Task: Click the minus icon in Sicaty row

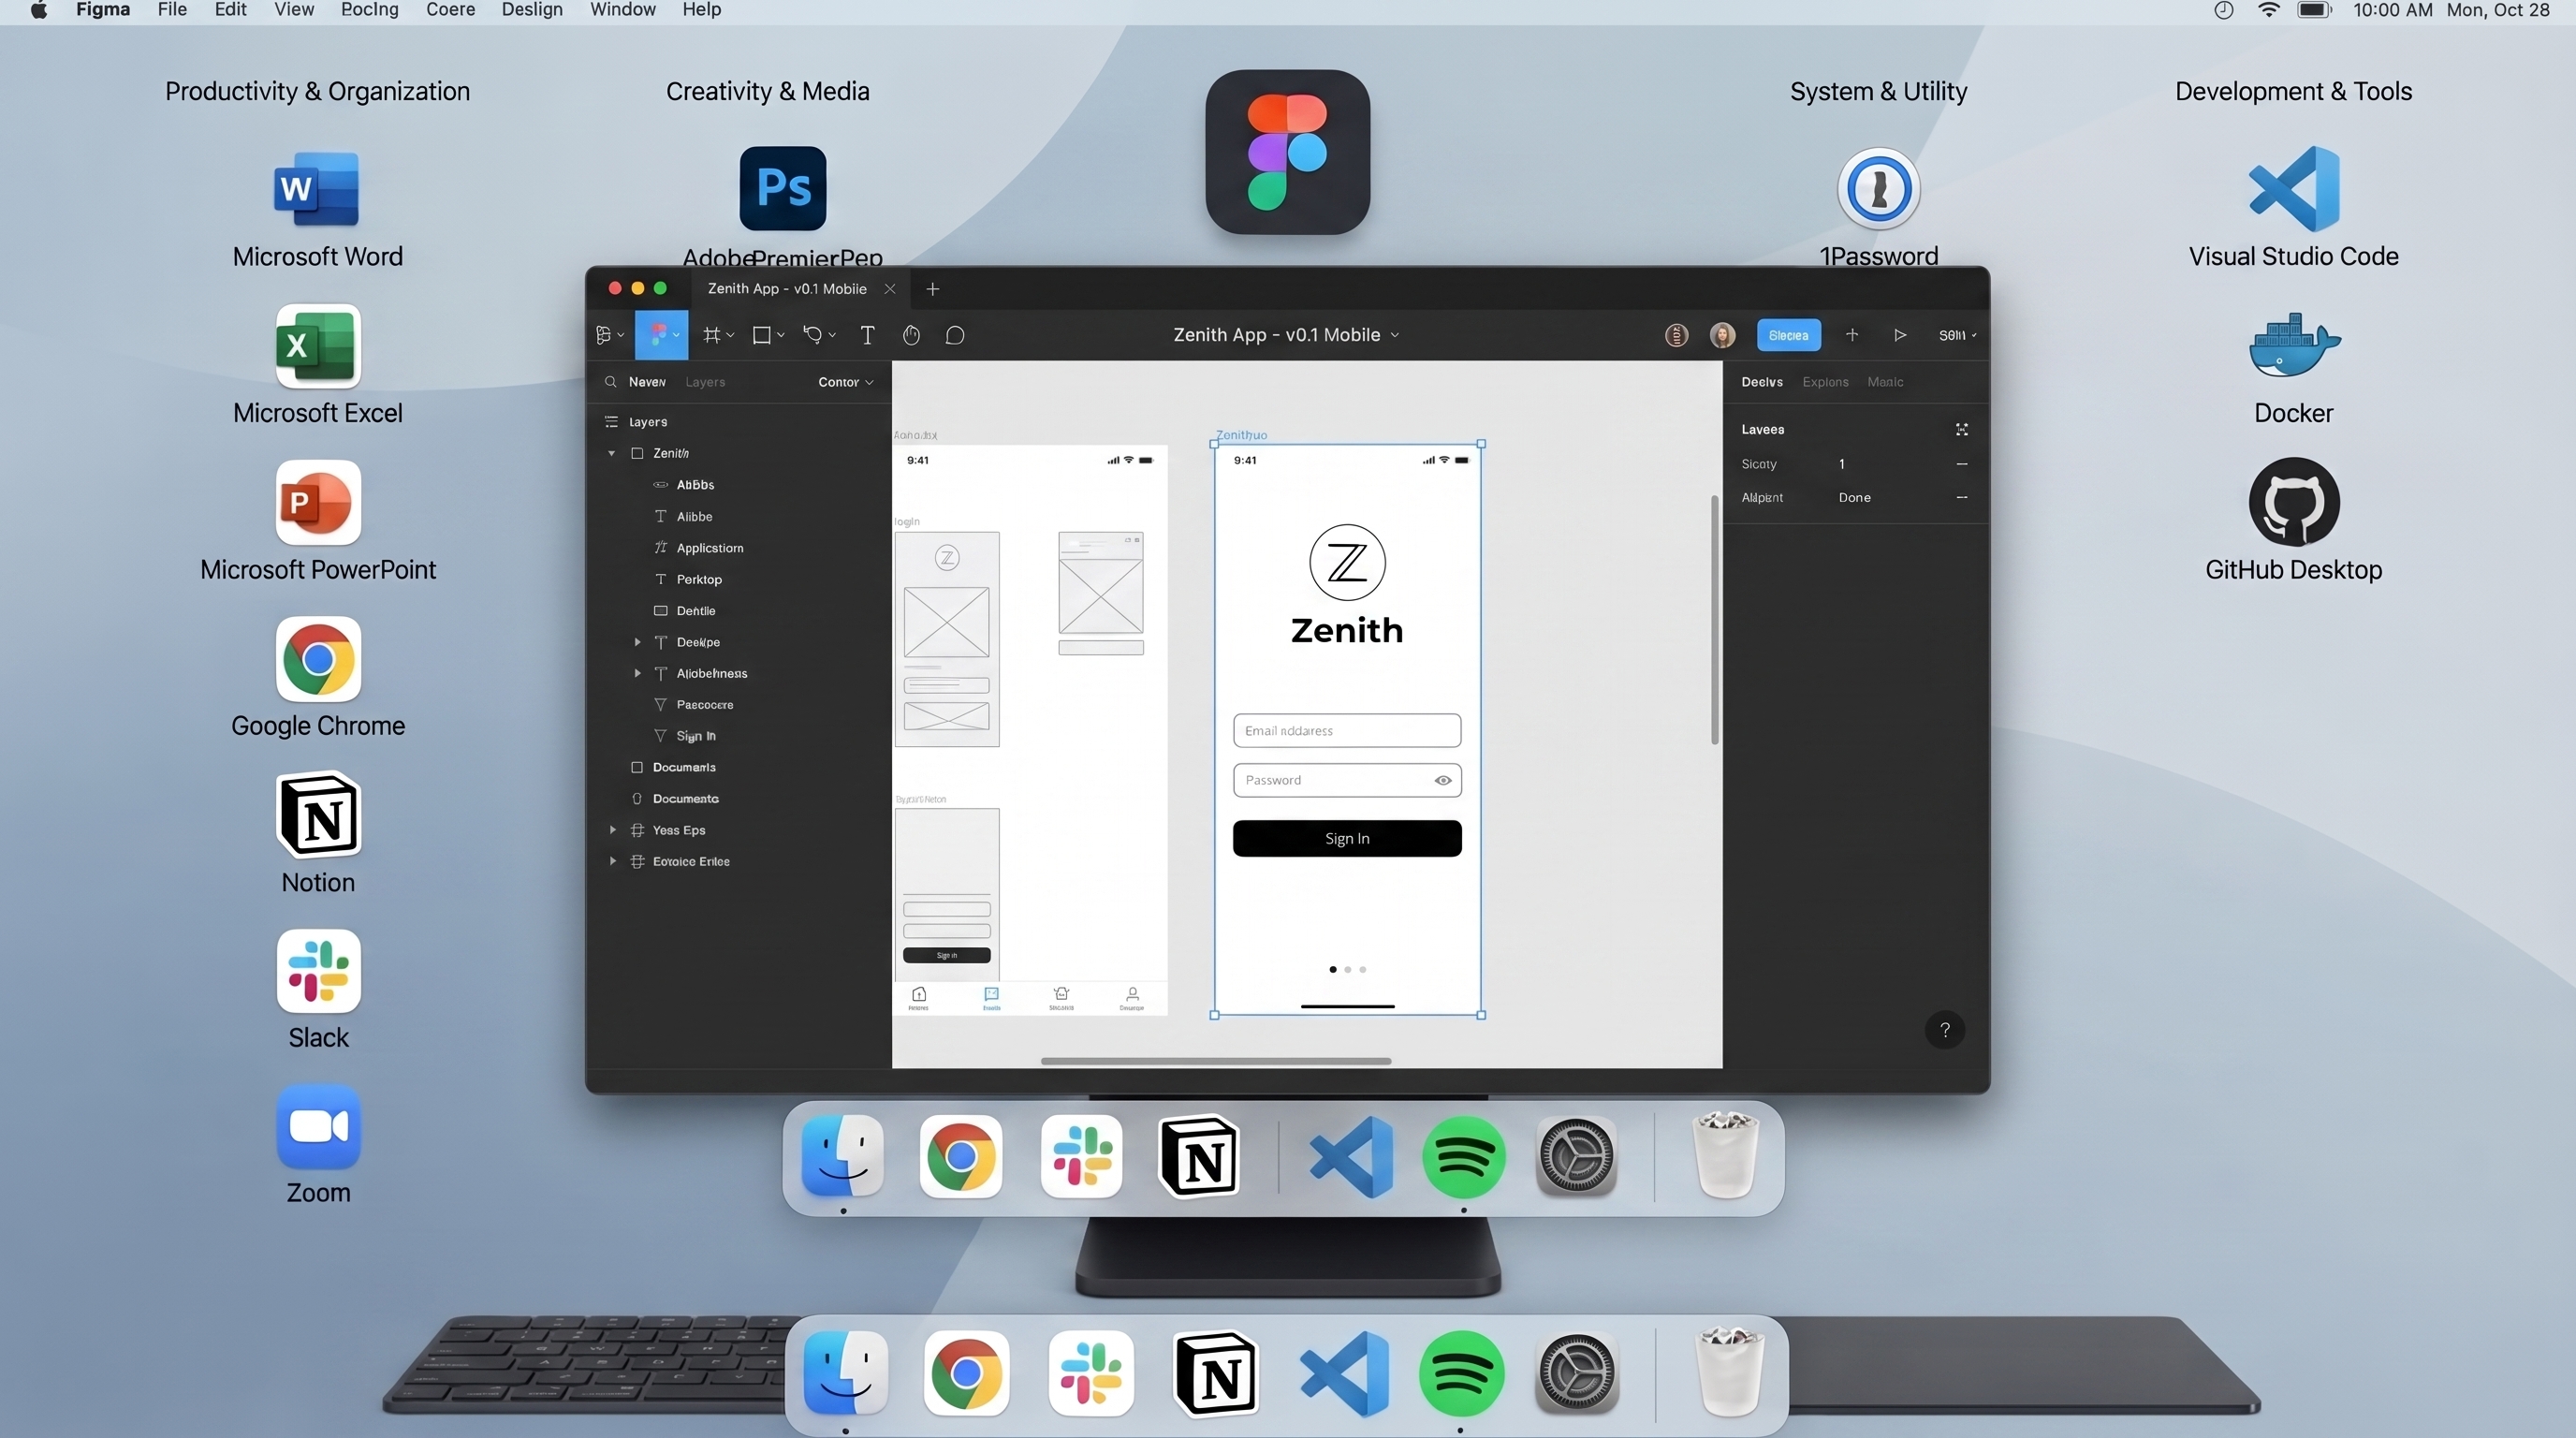Action: 1961,464
